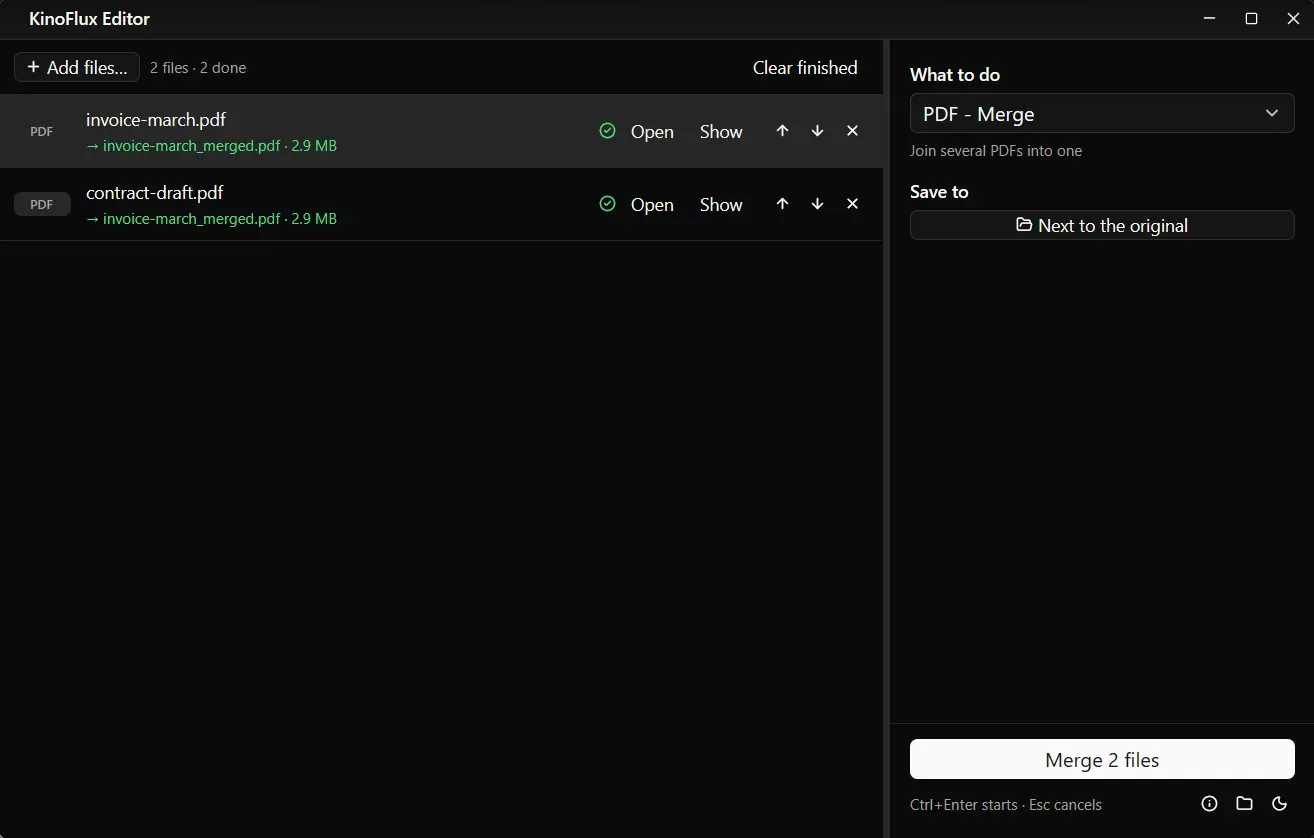Screen dimensions: 1314x838
Task: Move invoice-march.pdf down in the list
Action: click(x=817, y=131)
